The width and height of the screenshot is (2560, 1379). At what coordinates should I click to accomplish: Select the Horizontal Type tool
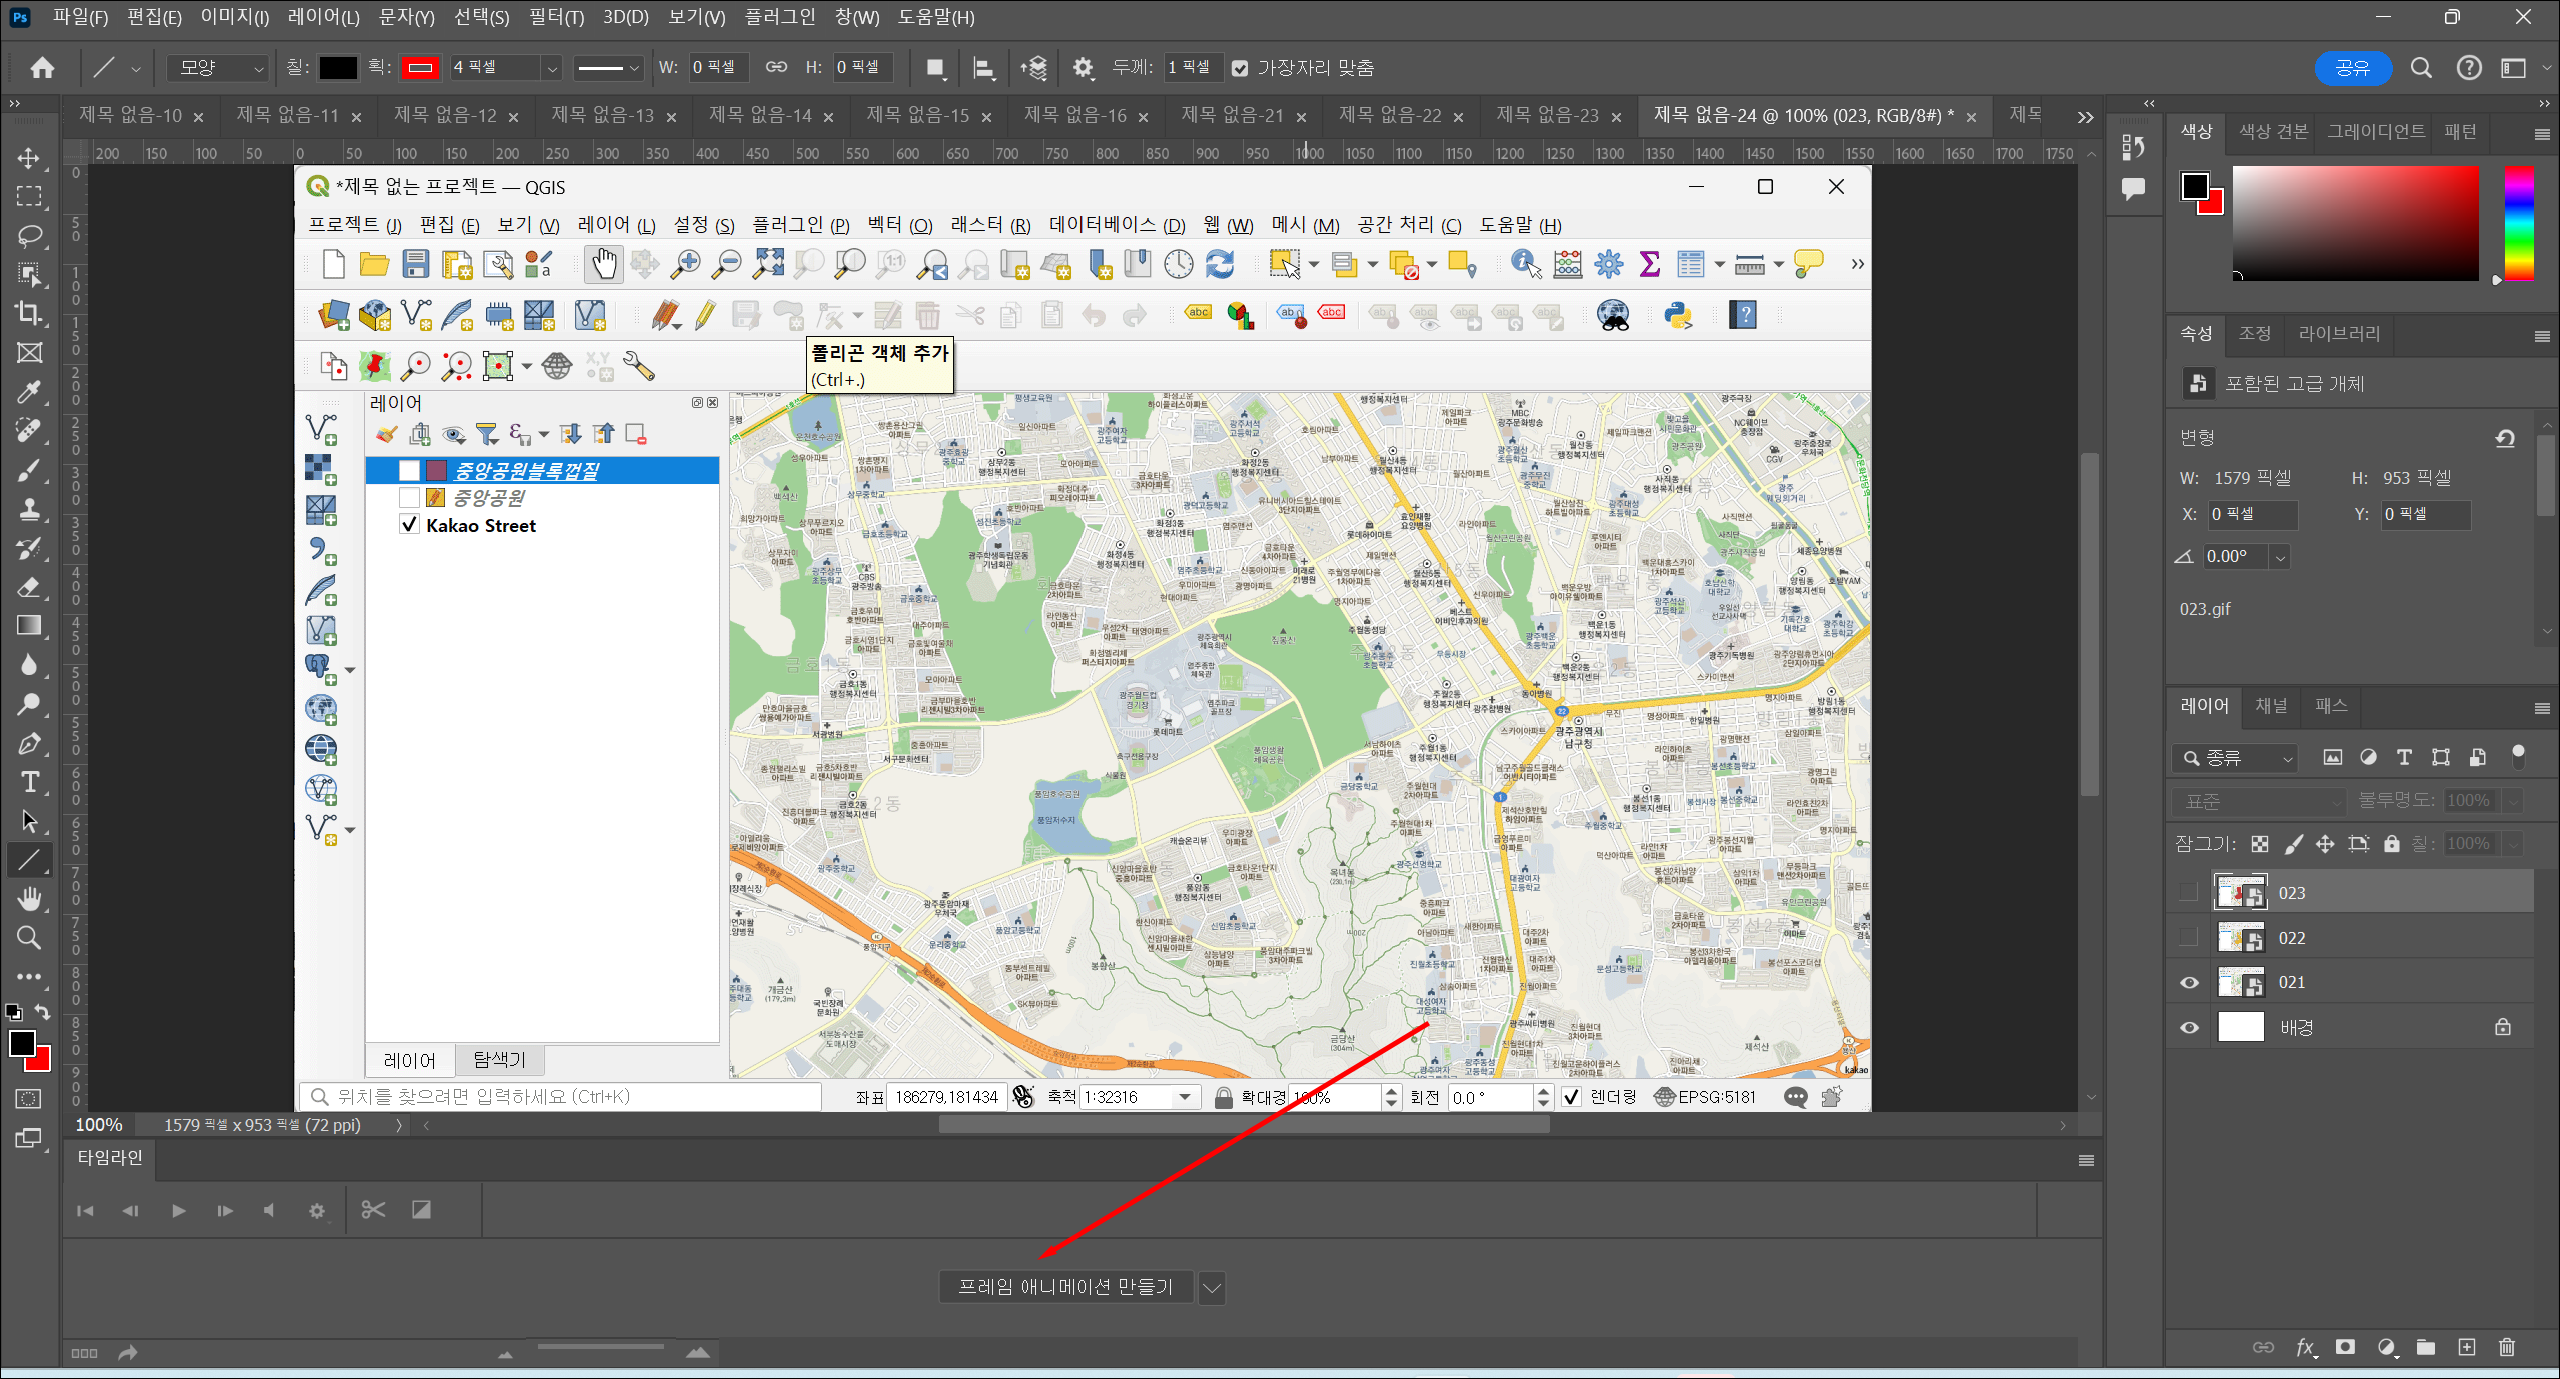click(29, 782)
